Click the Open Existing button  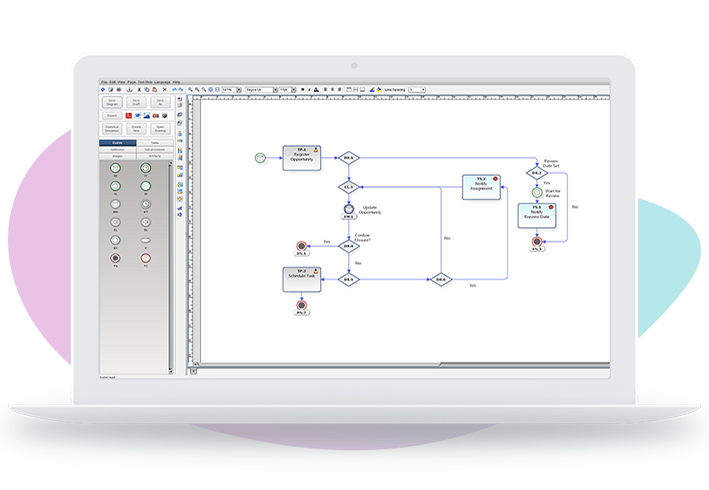pos(159,128)
